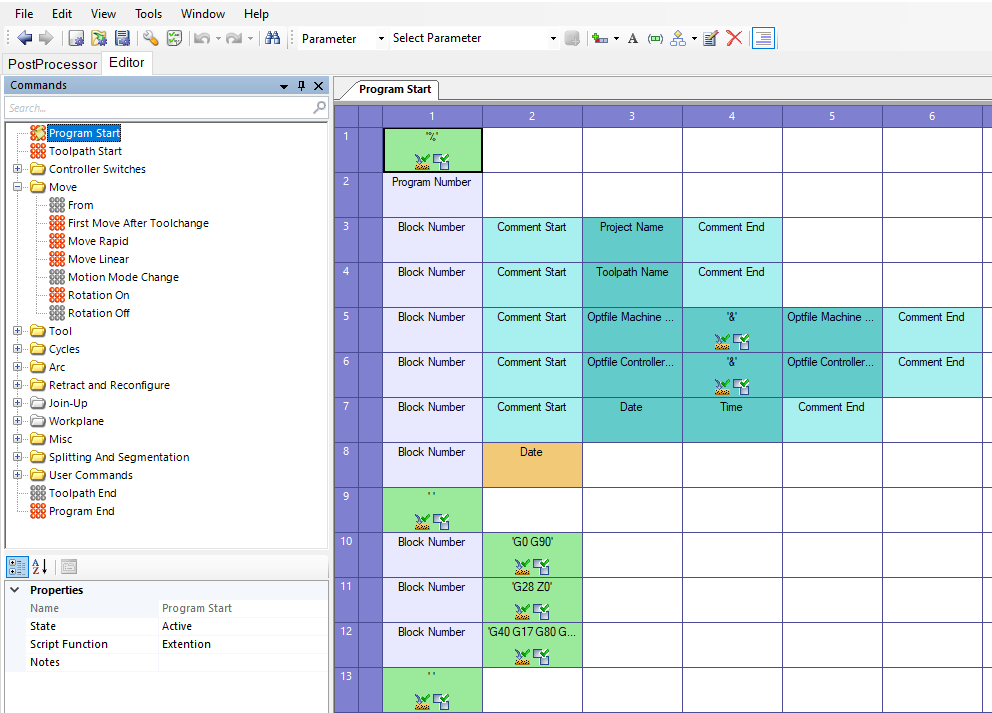Select the Move Linear command
Viewport: 992px width, 713px height.
pos(98,259)
